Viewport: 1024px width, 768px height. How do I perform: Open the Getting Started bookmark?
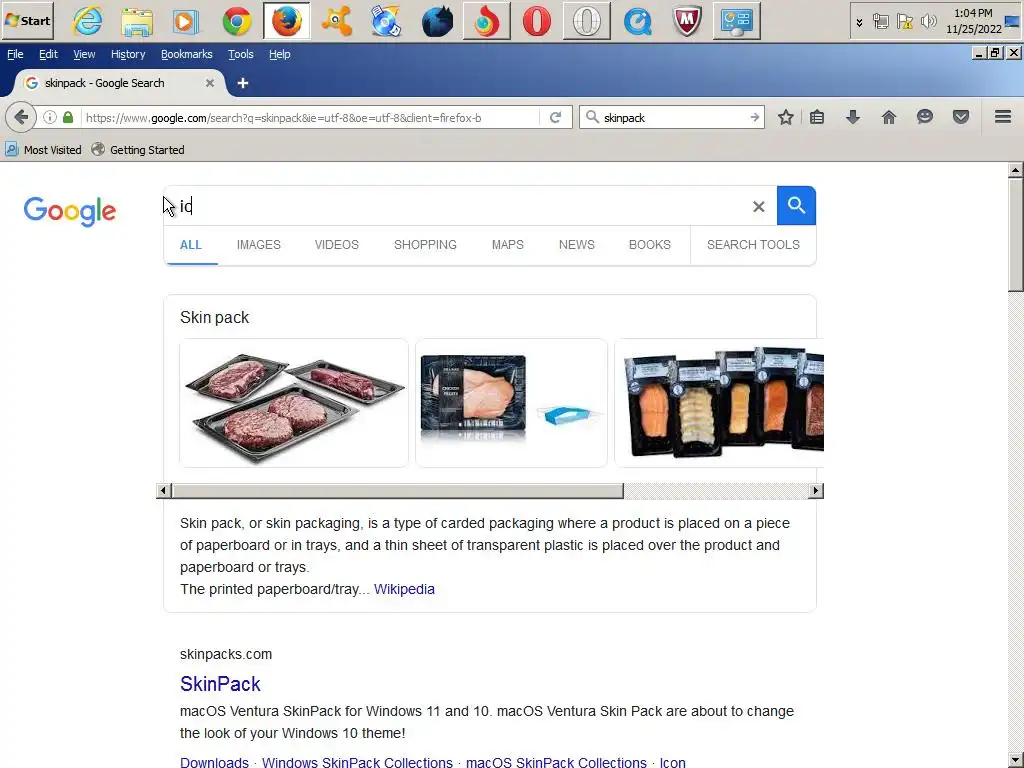[138, 150]
